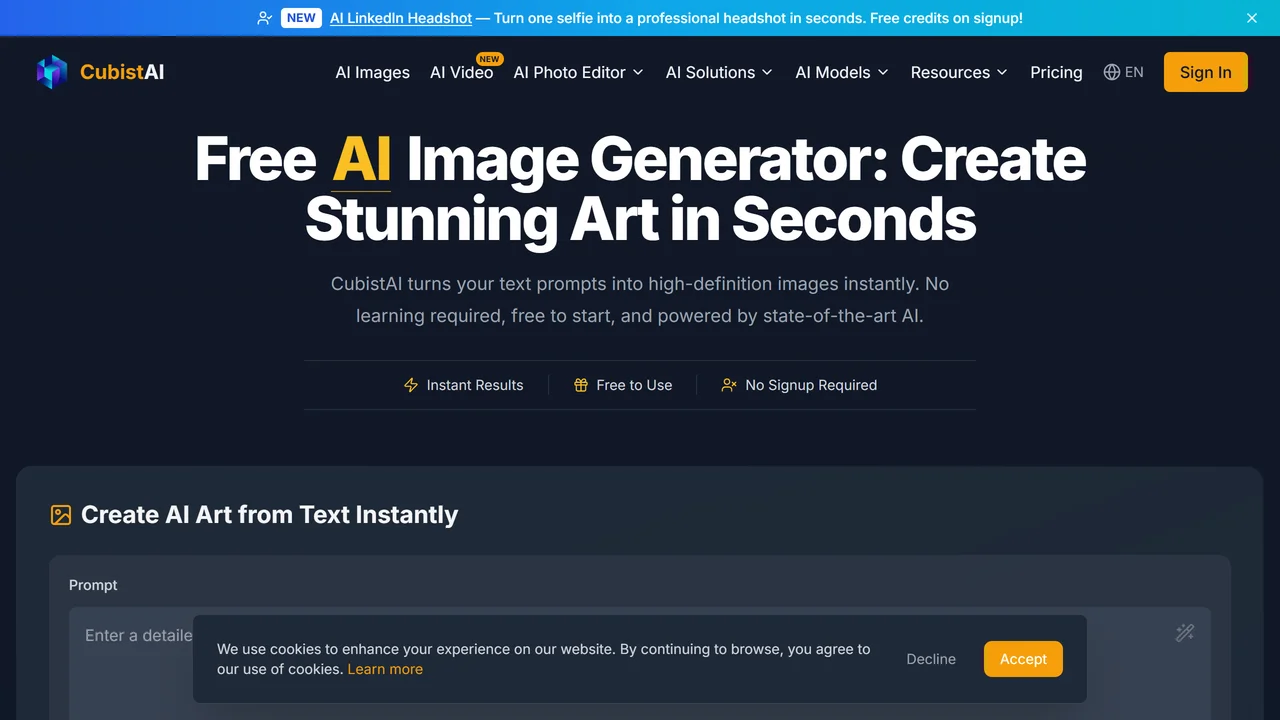Expand the AI Solutions dropdown menu
Screen dimensions: 1280x720
720,72
